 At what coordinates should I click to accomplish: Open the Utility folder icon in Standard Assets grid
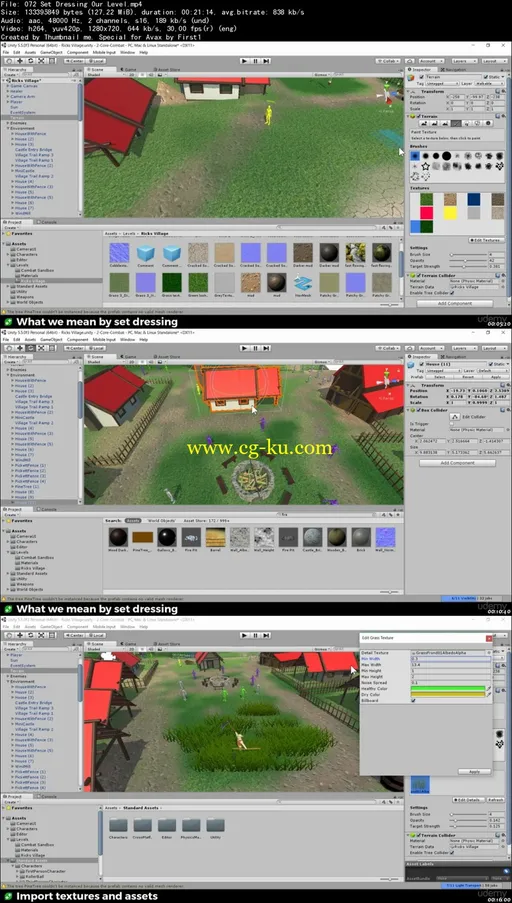(215, 825)
